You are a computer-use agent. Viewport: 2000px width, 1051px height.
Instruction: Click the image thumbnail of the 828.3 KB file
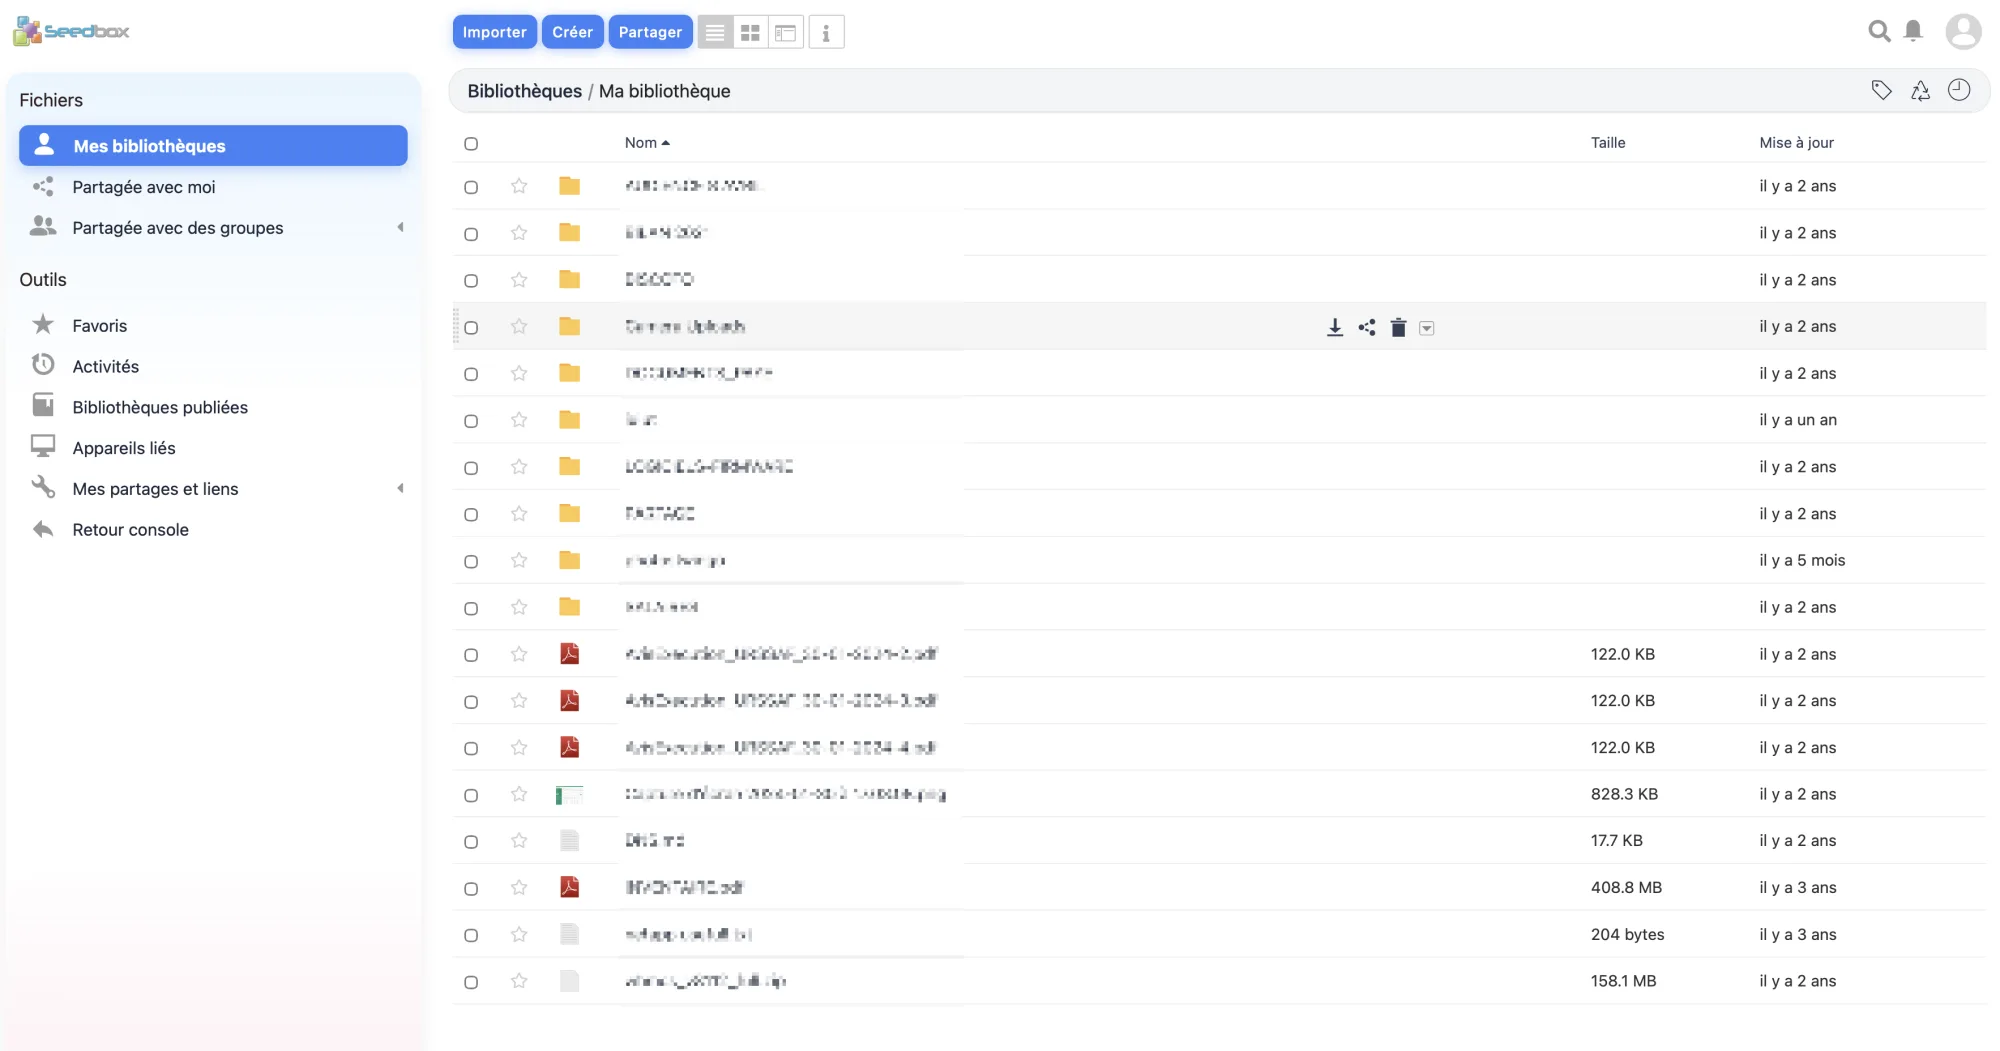pos(570,795)
